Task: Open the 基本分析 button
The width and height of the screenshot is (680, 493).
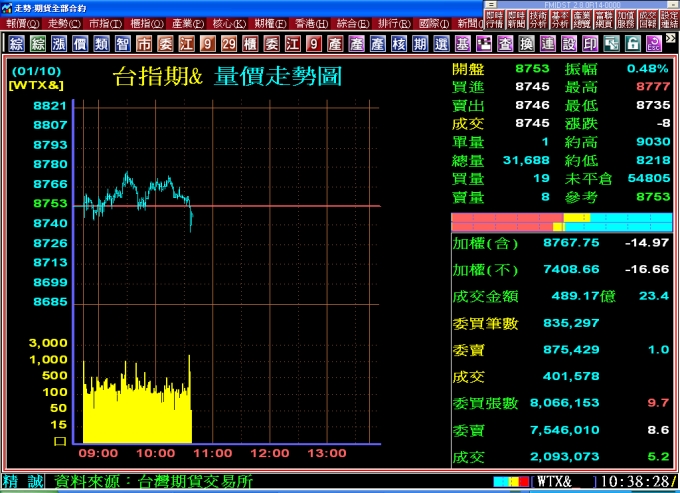Action: point(560,20)
